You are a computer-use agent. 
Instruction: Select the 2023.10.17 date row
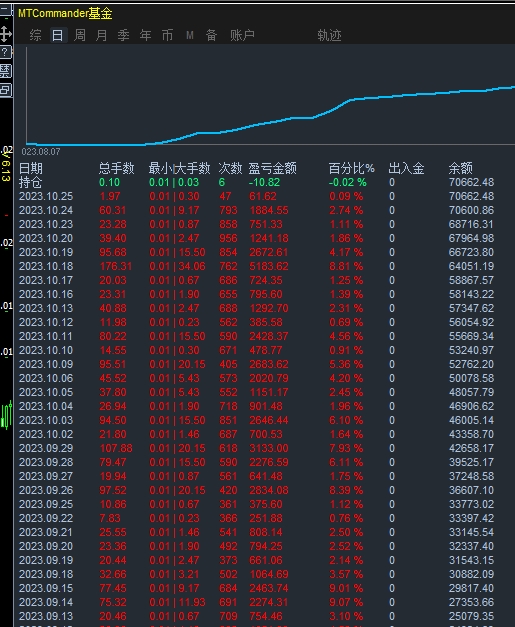coord(46,280)
